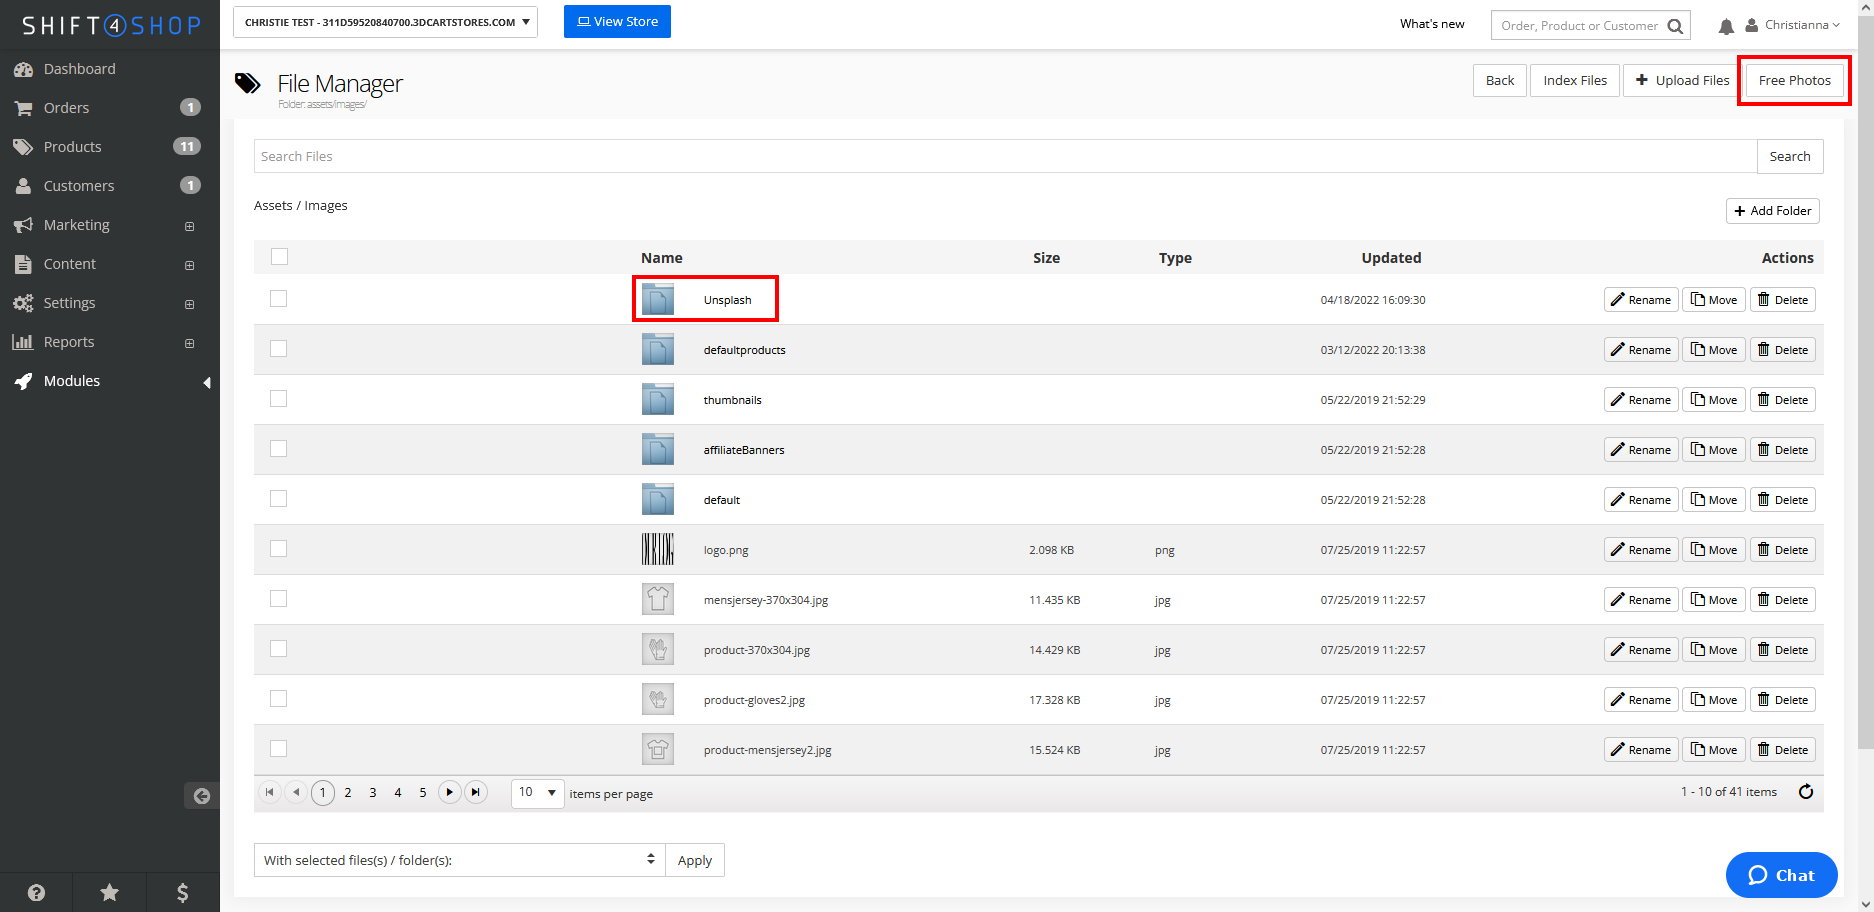Check the Unsplash folder checkbox
This screenshot has height=912, width=1874.
tap(279, 299)
